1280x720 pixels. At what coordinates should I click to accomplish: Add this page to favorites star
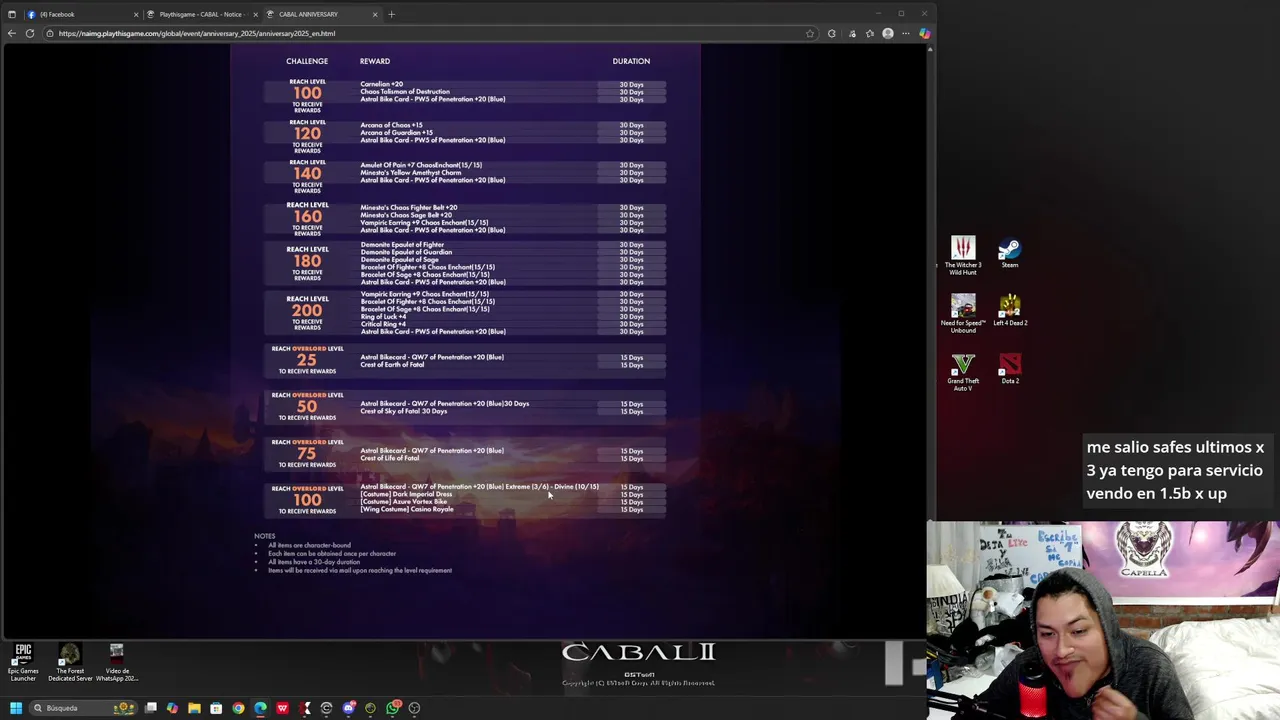tap(810, 33)
